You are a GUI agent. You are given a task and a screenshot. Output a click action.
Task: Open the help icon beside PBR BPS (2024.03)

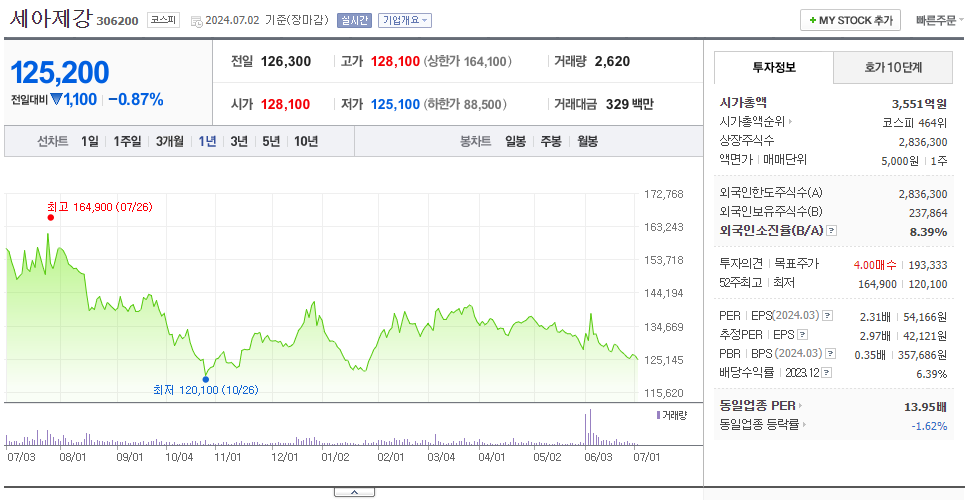coord(830,354)
